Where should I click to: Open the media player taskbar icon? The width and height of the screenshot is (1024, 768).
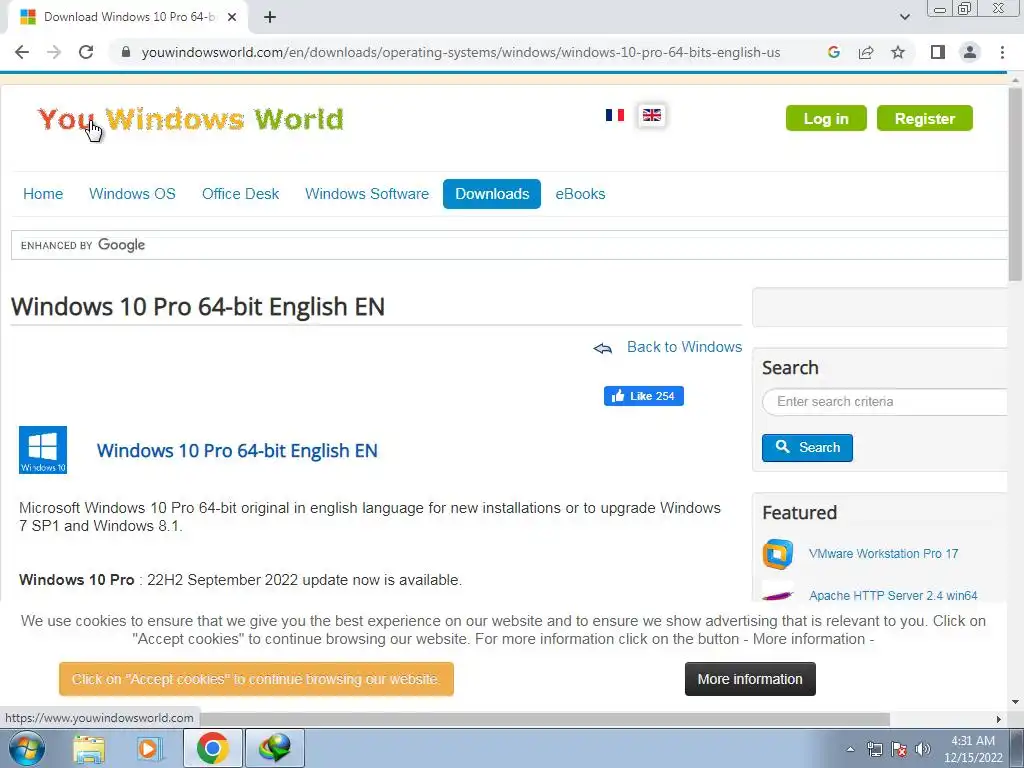(150, 748)
